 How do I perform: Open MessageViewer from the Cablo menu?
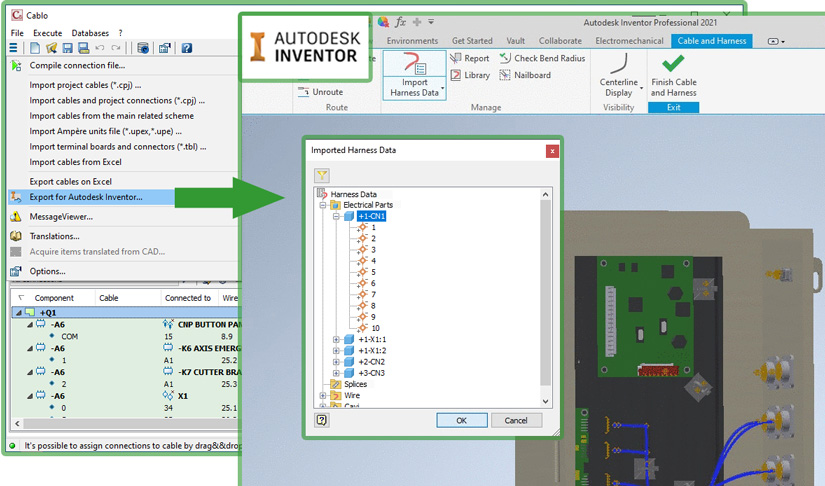click(61, 216)
